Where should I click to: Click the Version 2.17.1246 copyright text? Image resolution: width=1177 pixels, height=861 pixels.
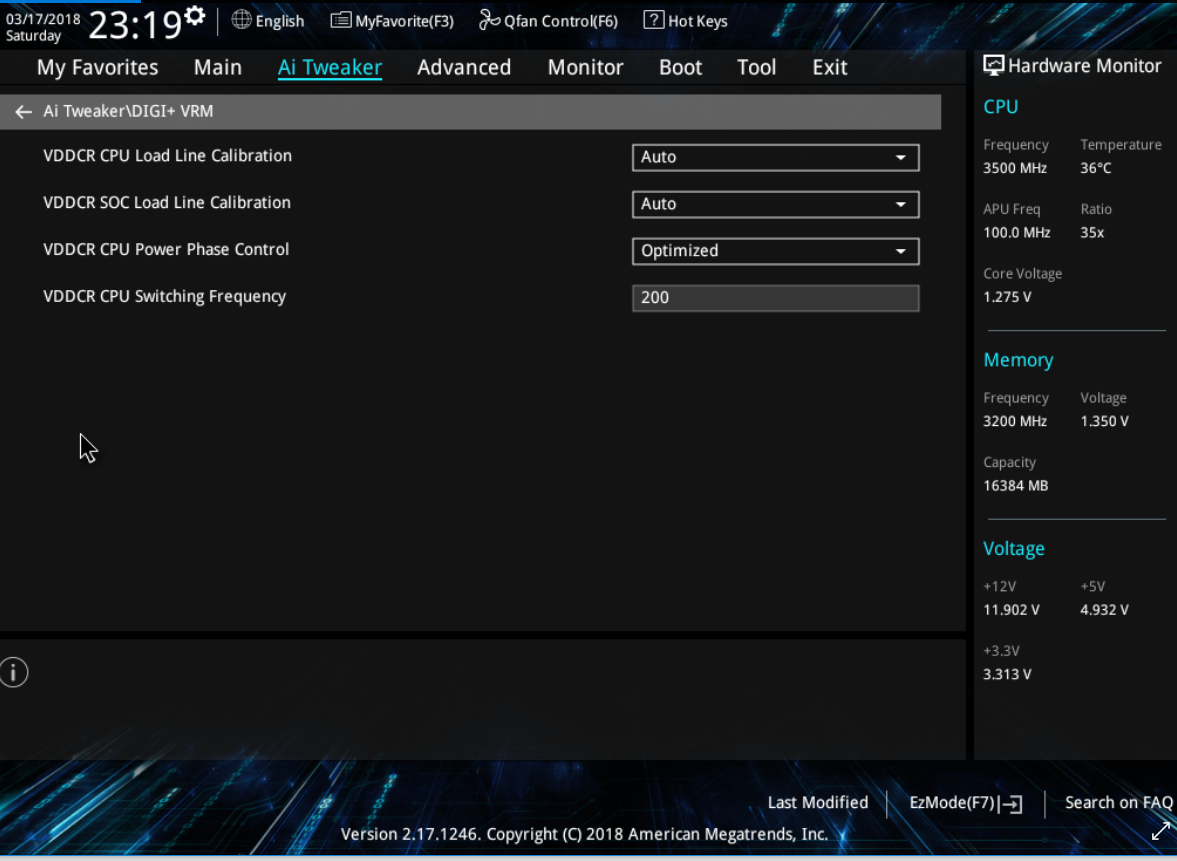pyautogui.click(x=585, y=834)
